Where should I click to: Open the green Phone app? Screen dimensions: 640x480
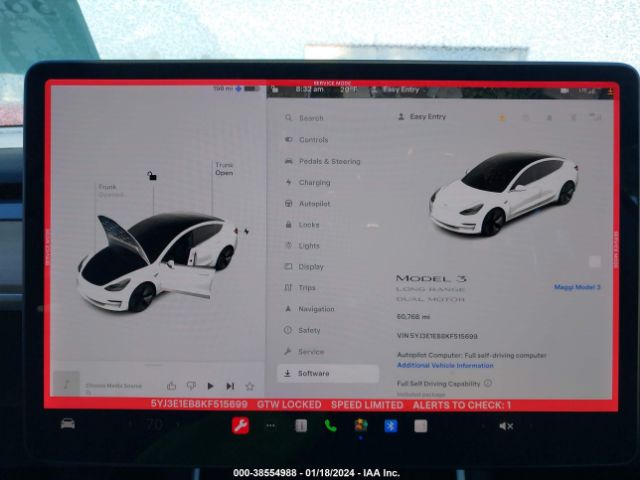pos(330,426)
